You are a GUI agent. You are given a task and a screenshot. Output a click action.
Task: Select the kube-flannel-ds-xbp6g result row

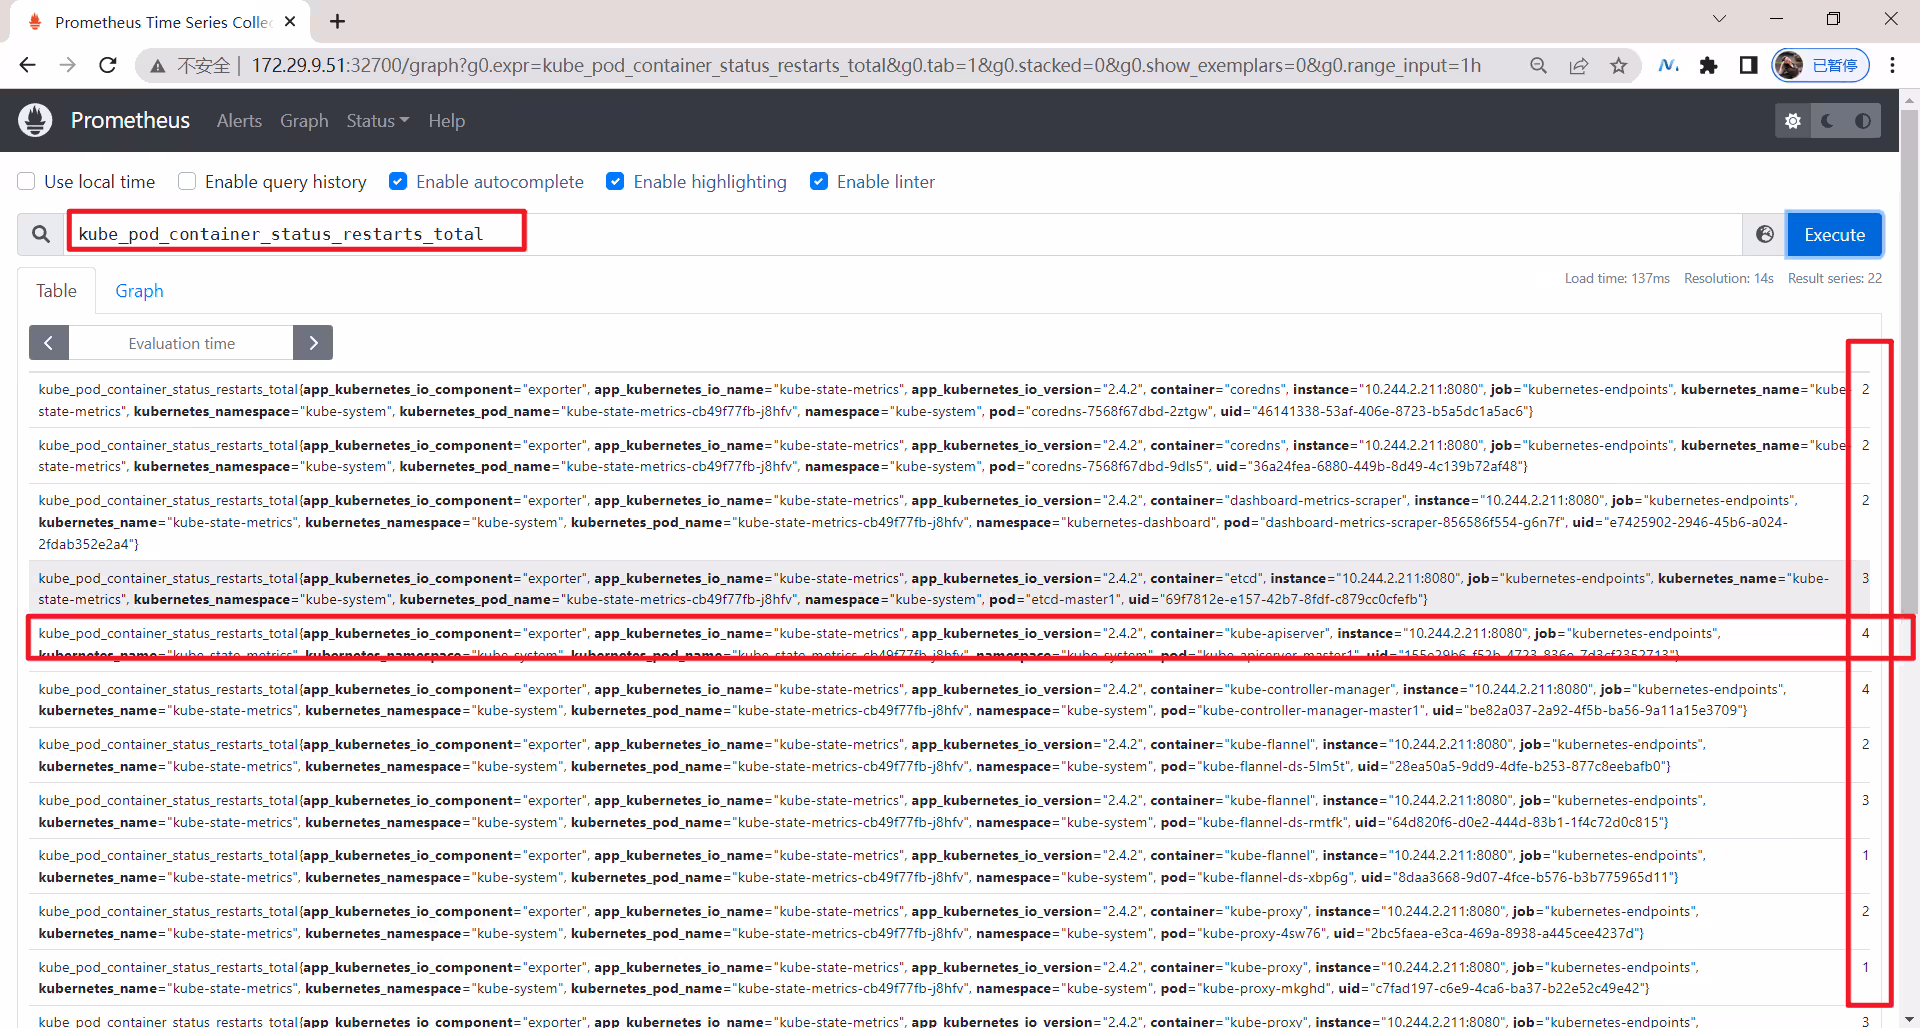(950, 866)
